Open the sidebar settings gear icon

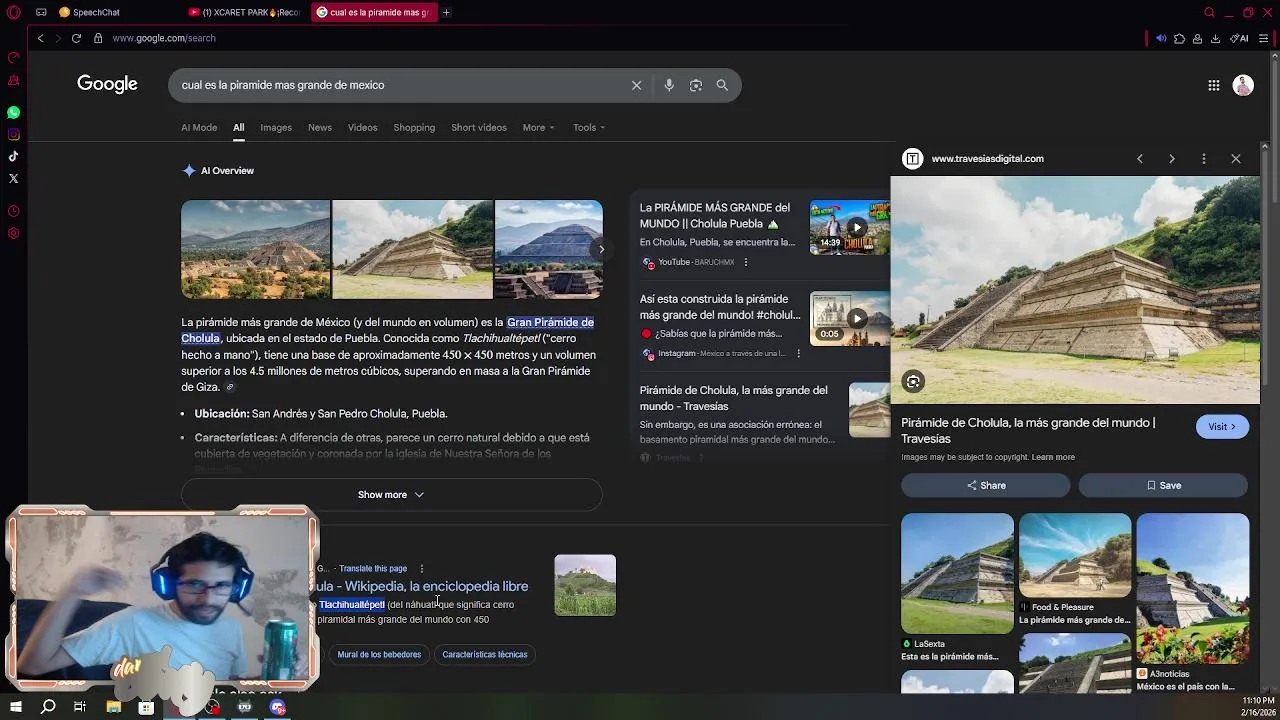[13, 233]
